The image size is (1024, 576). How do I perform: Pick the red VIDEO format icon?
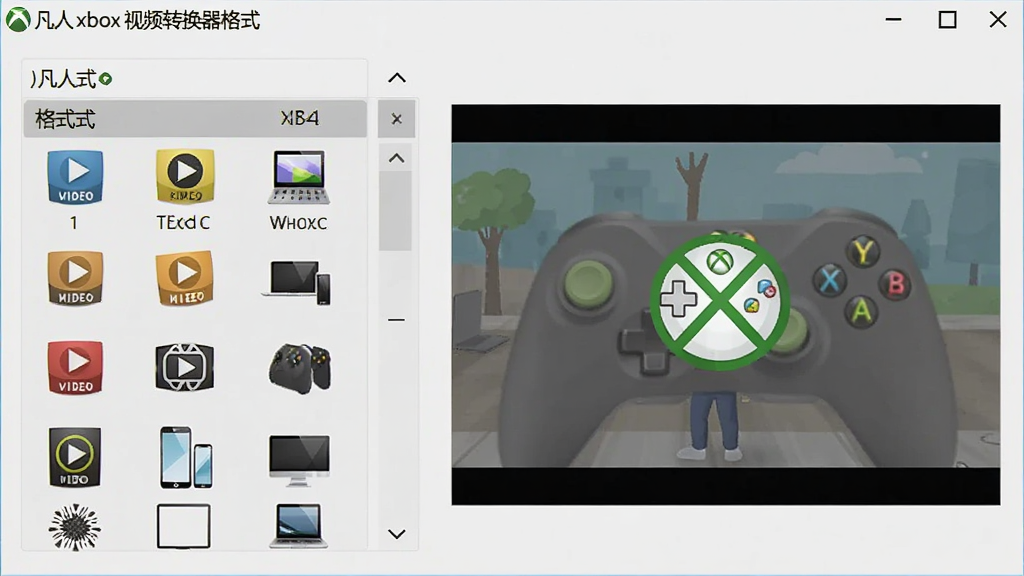click(x=75, y=367)
